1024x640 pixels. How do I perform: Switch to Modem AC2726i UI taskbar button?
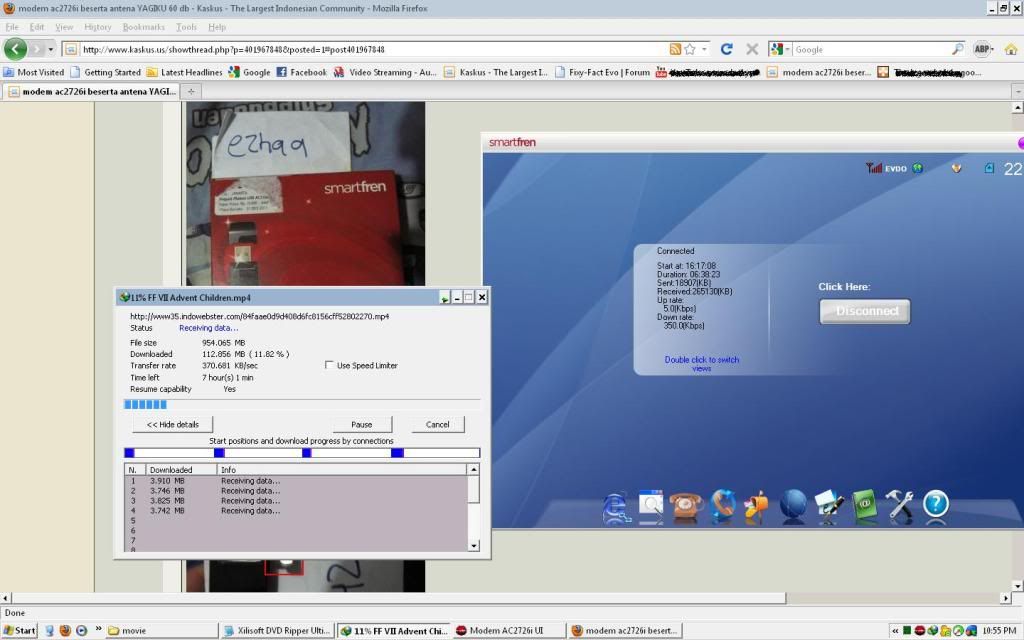click(507, 630)
